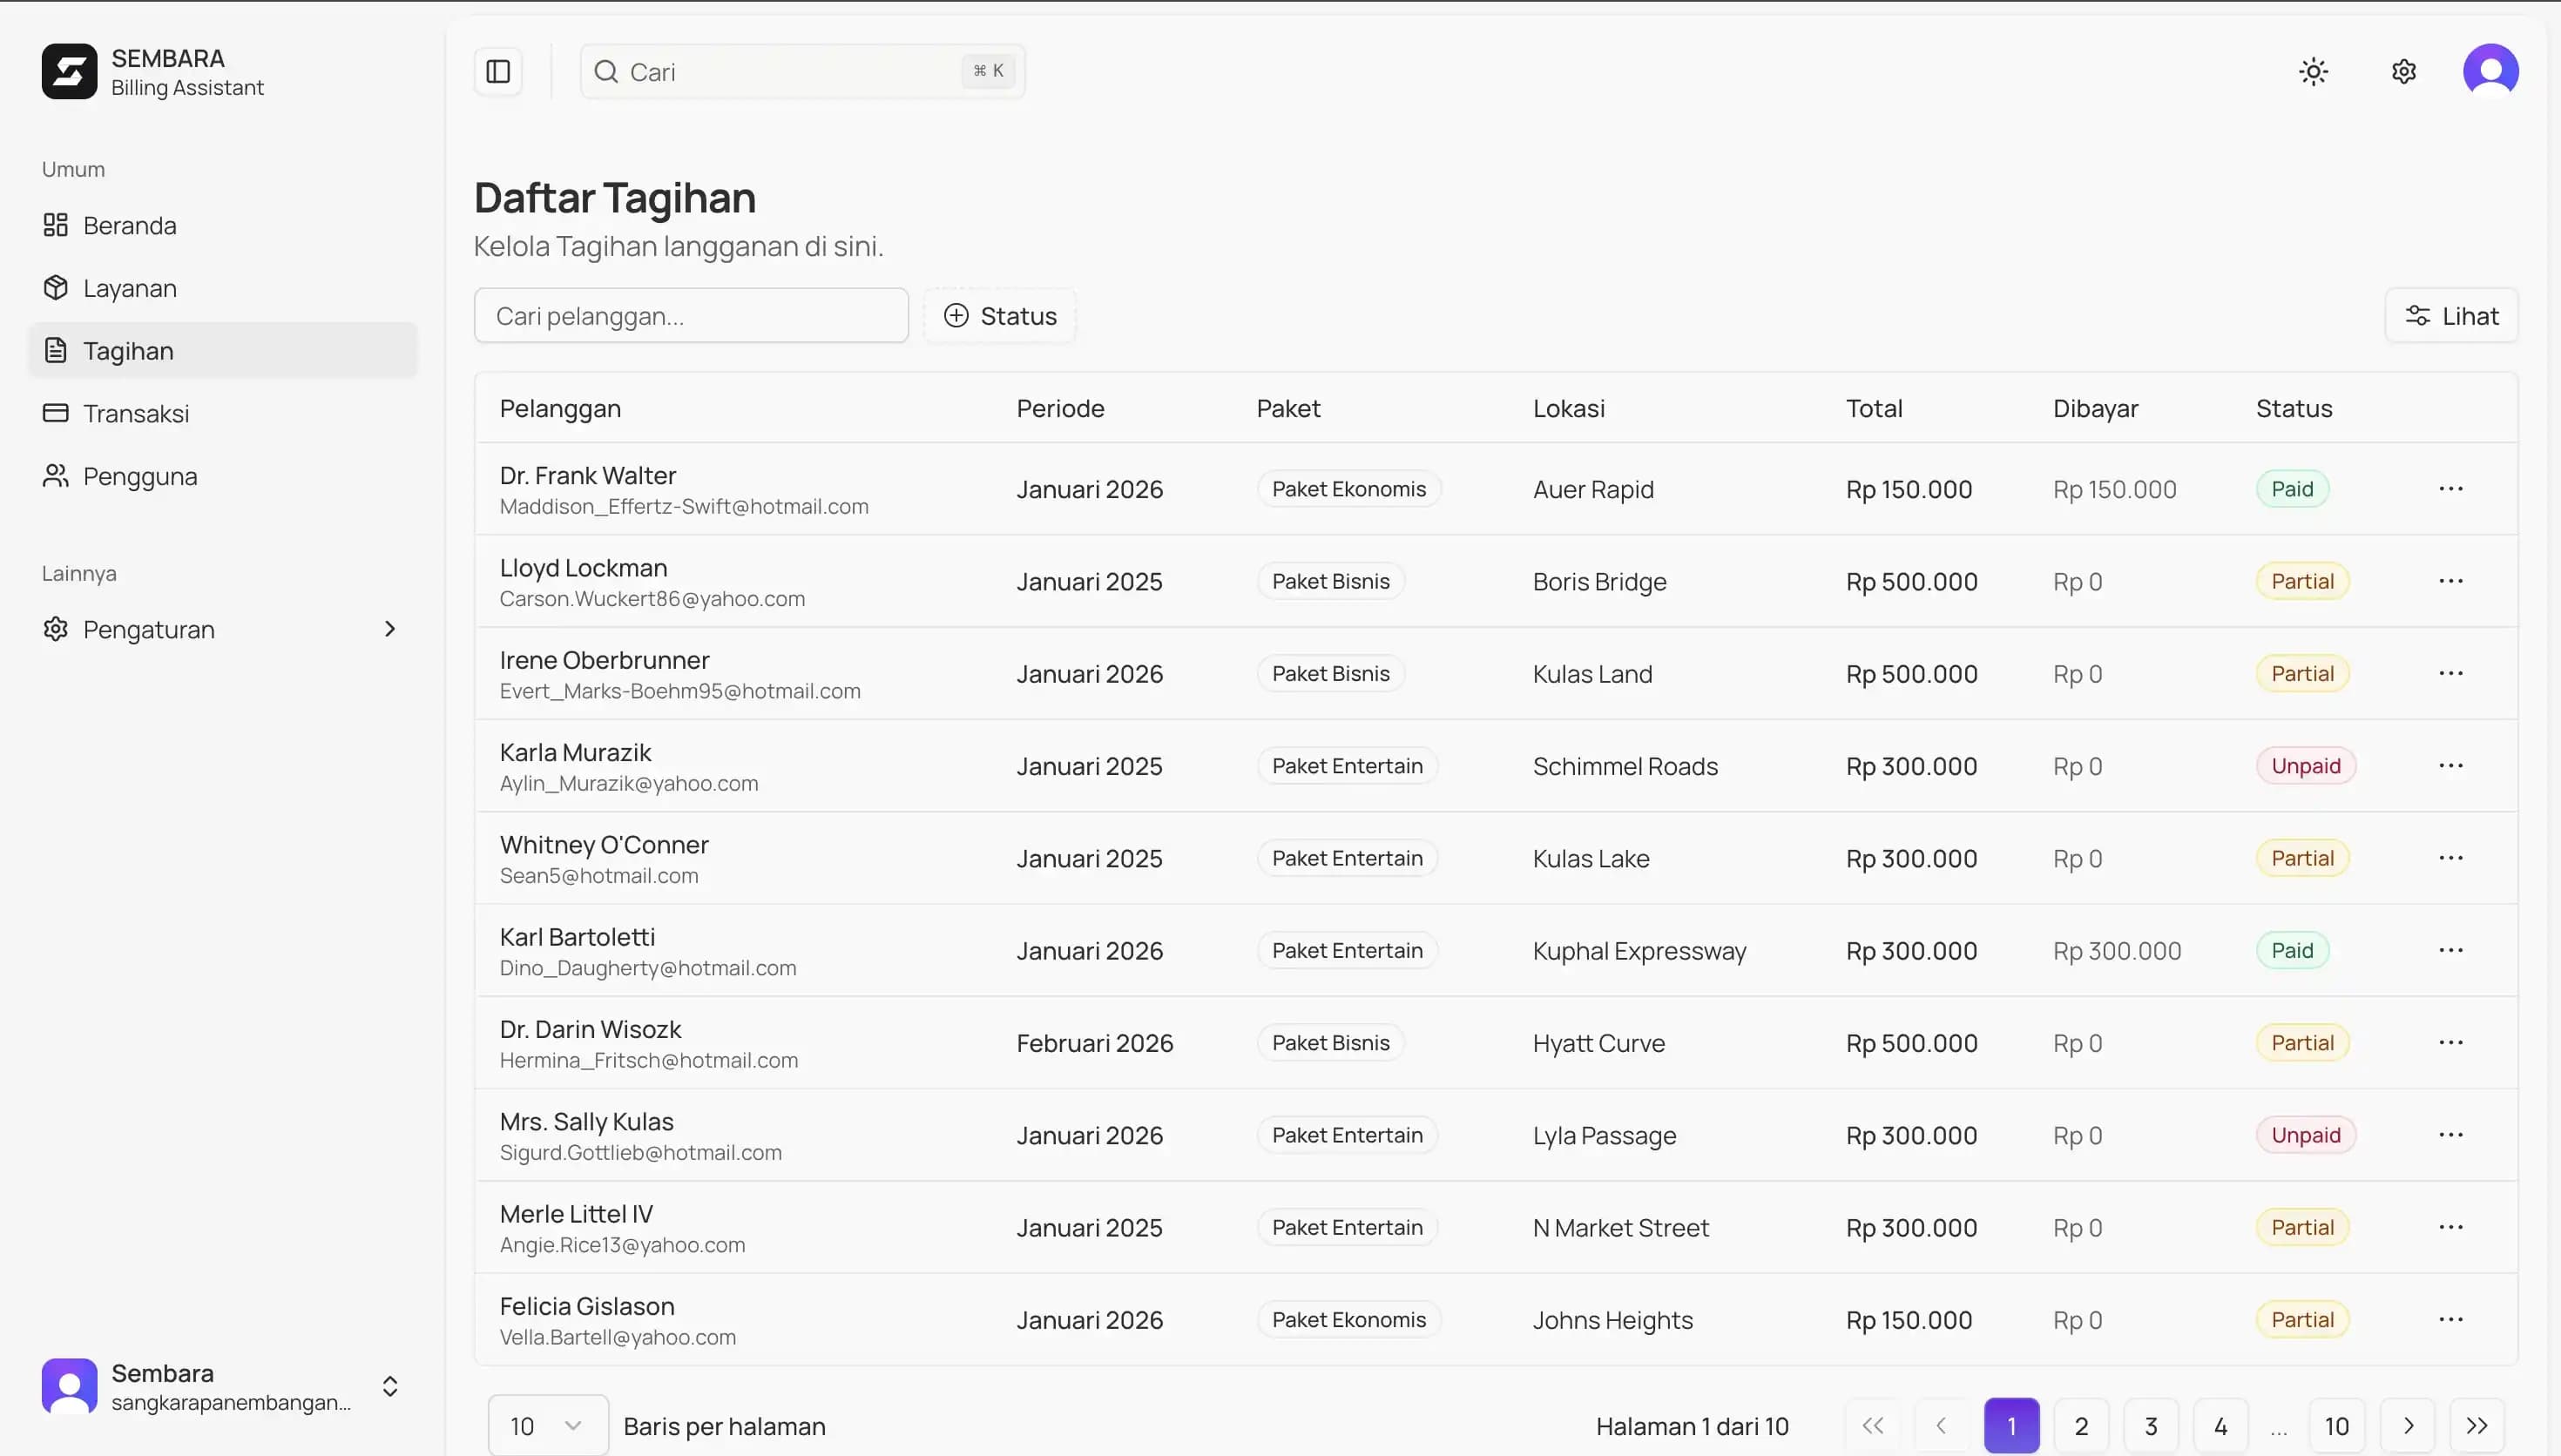Open row actions for Karla Murazik
The width and height of the screenshot is (2561, 1456).
(2450, 766)
